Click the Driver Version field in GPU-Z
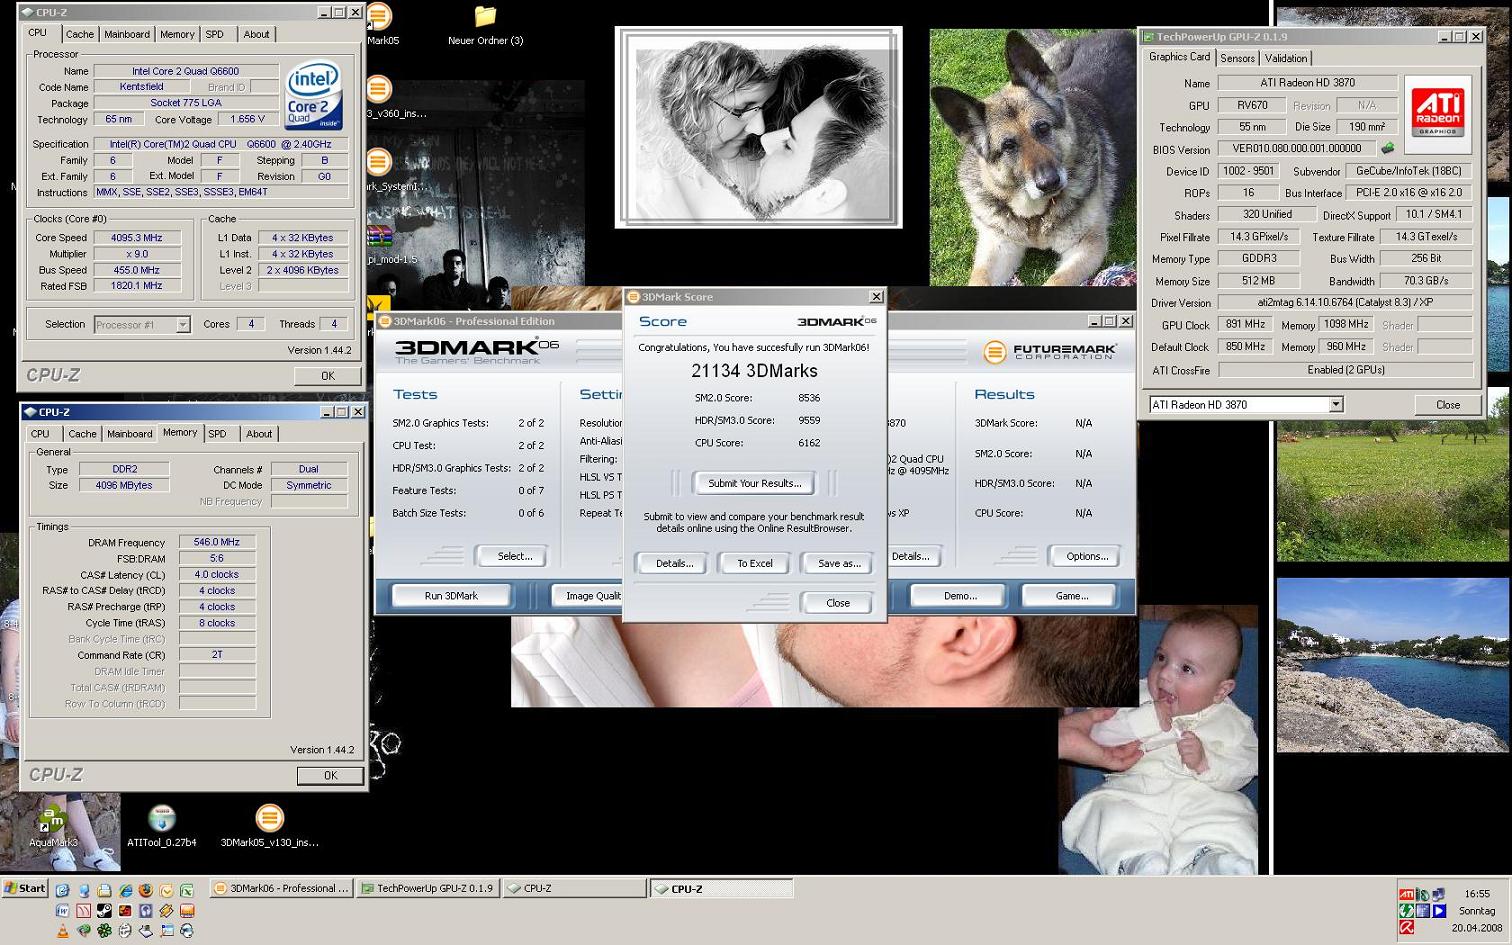Screen dimensions: 1512x945 pyautogui.click(x=1345, y=302)
